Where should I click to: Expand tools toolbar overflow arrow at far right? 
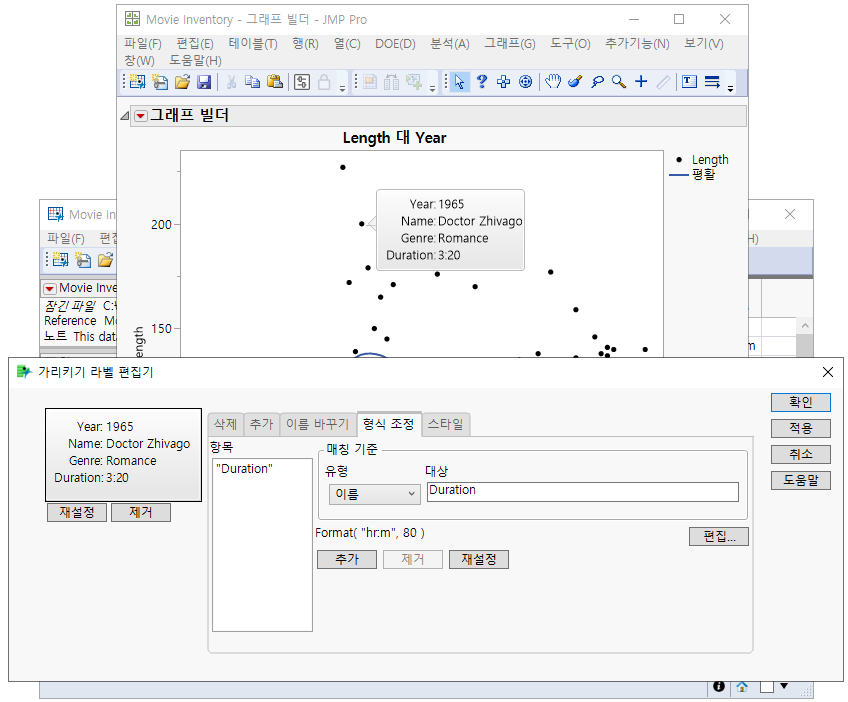[x=730, y=89]
